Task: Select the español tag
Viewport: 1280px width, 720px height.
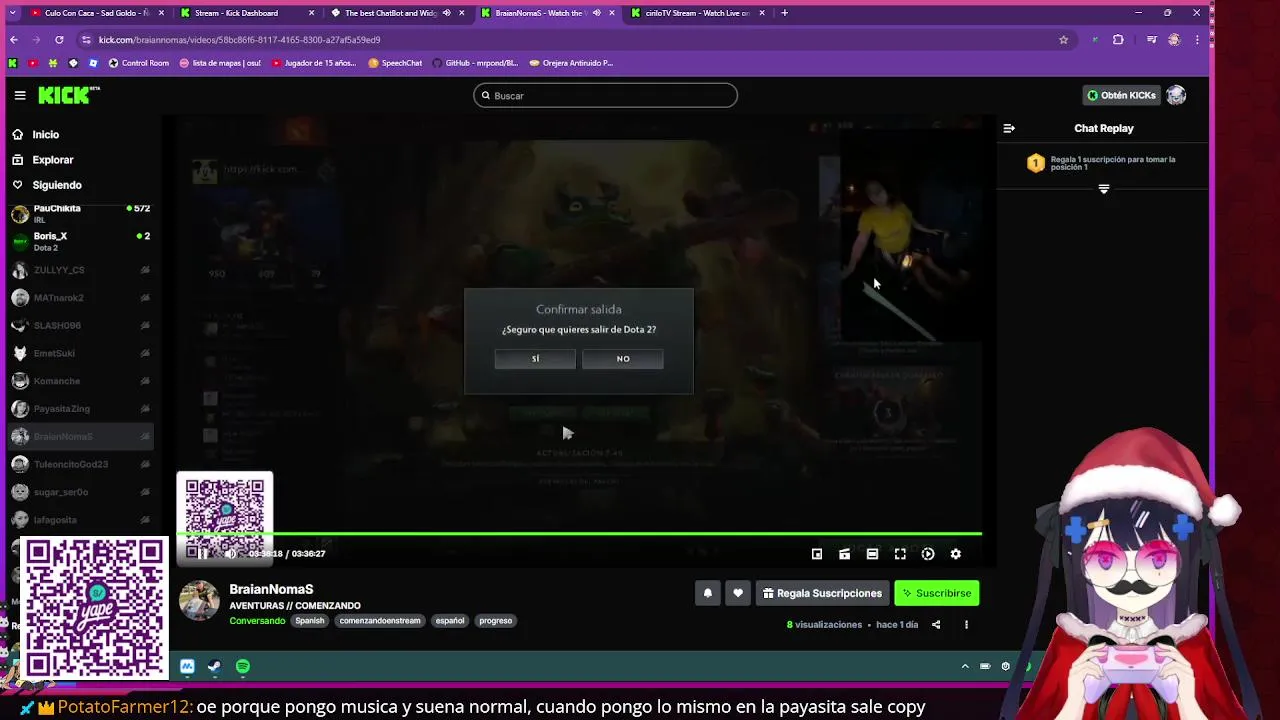Action: pyautogui.click(x=450, y=621)
